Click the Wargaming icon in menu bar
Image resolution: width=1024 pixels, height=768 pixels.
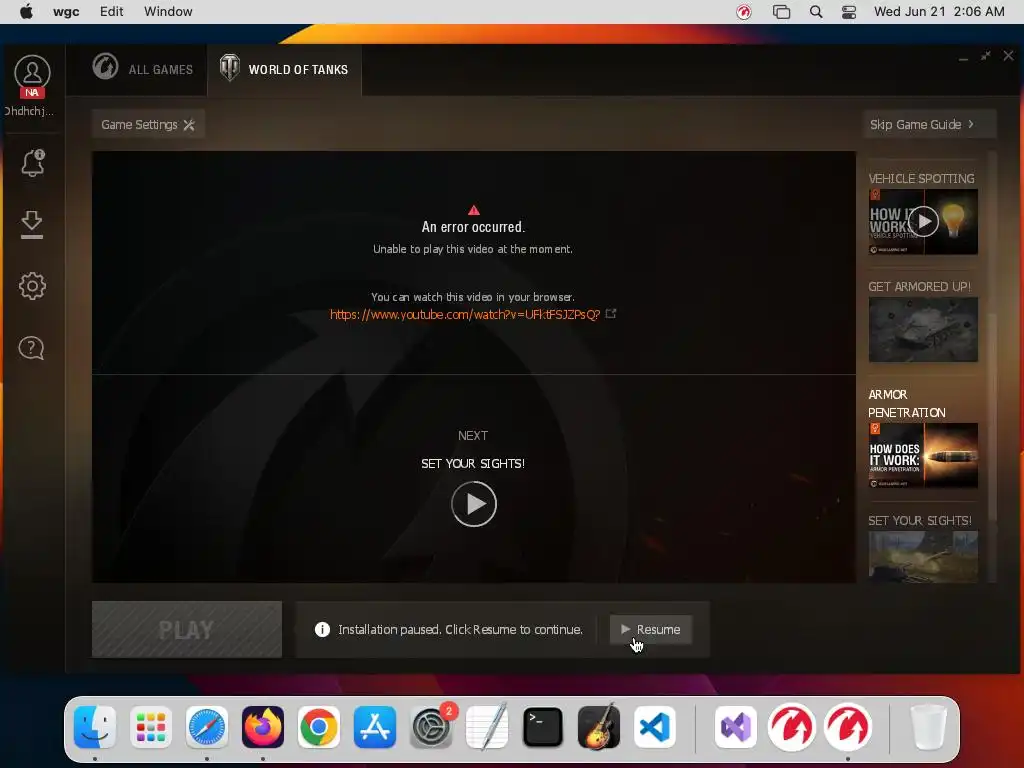tap(744, 12)
